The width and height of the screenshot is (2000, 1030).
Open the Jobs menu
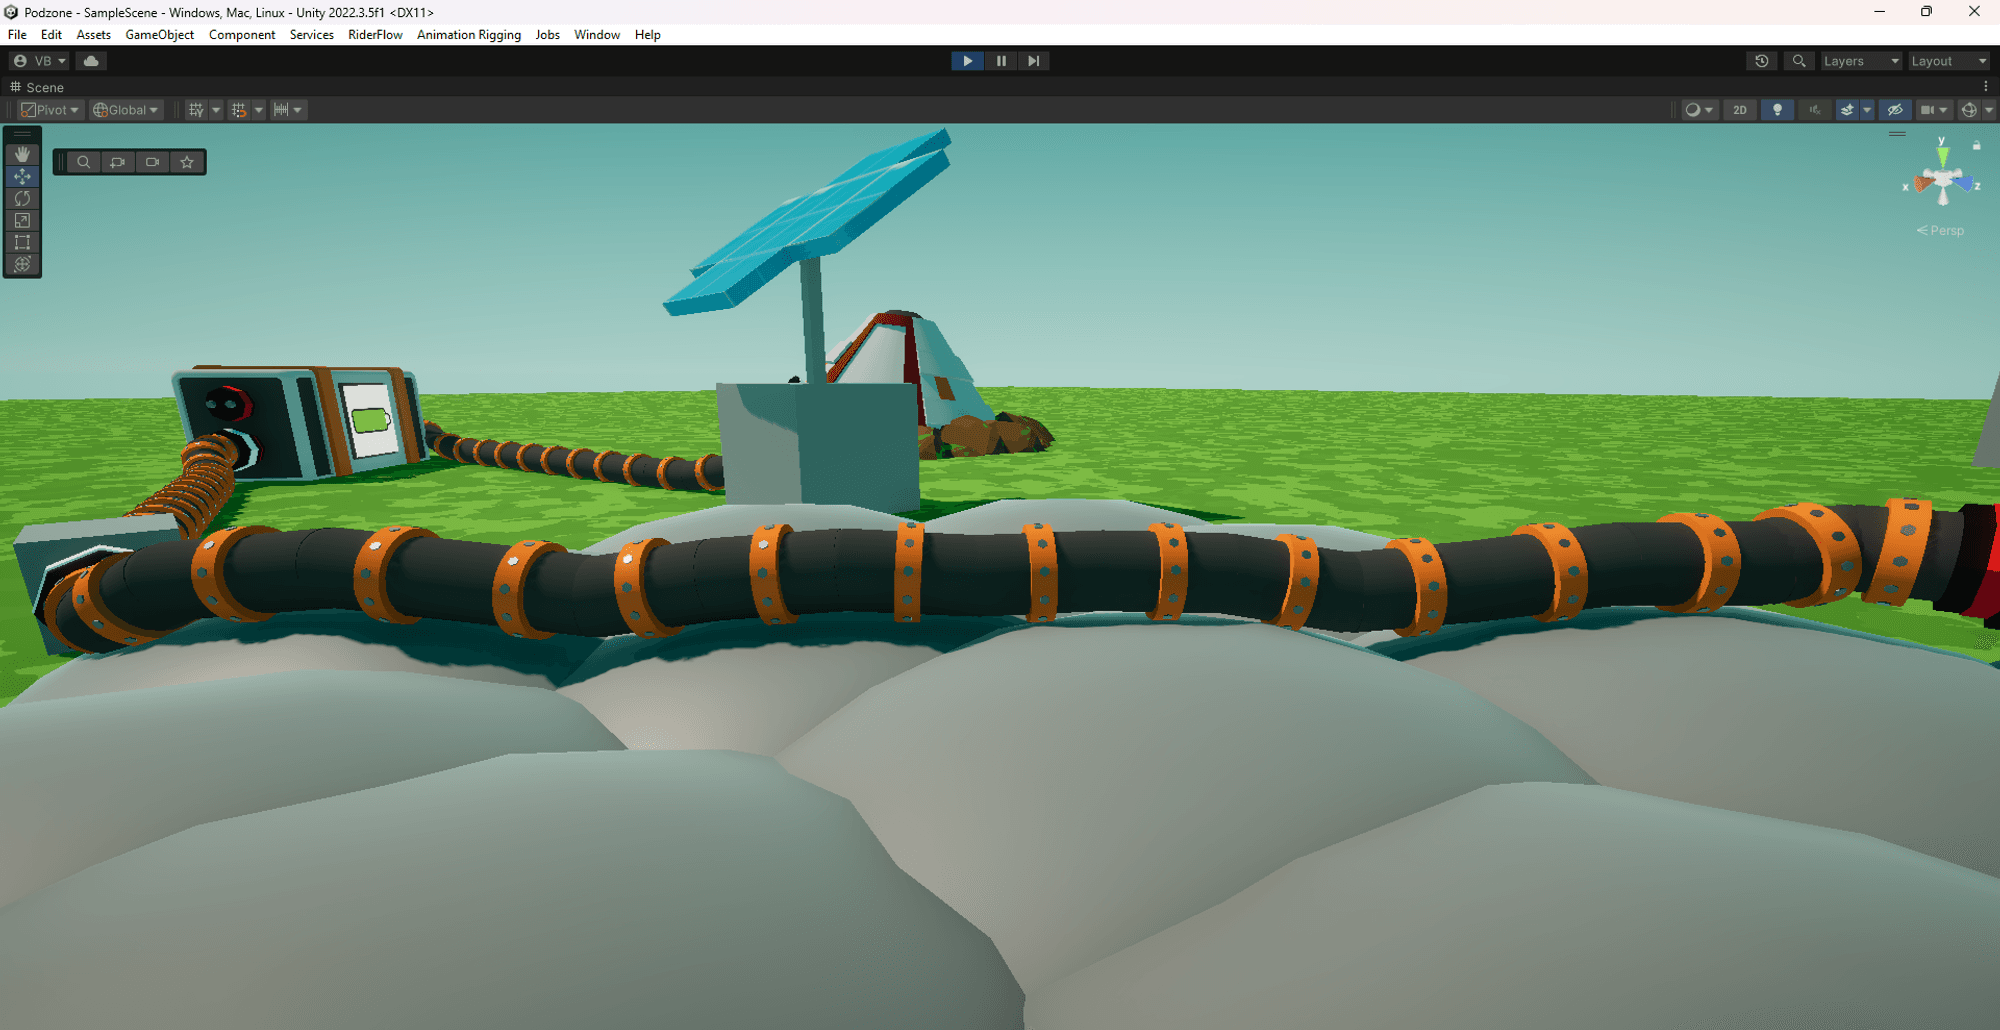click(548, 34)
